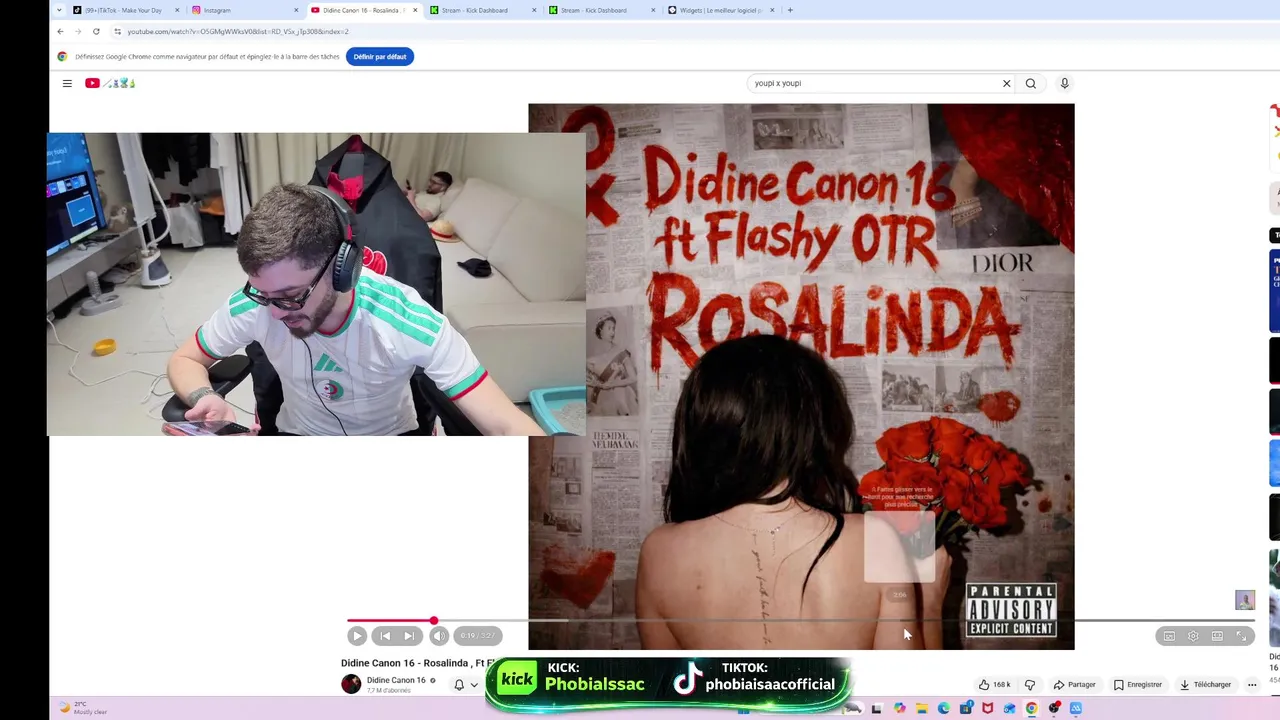Mute the video with the speaker icon

click(439, 636)
